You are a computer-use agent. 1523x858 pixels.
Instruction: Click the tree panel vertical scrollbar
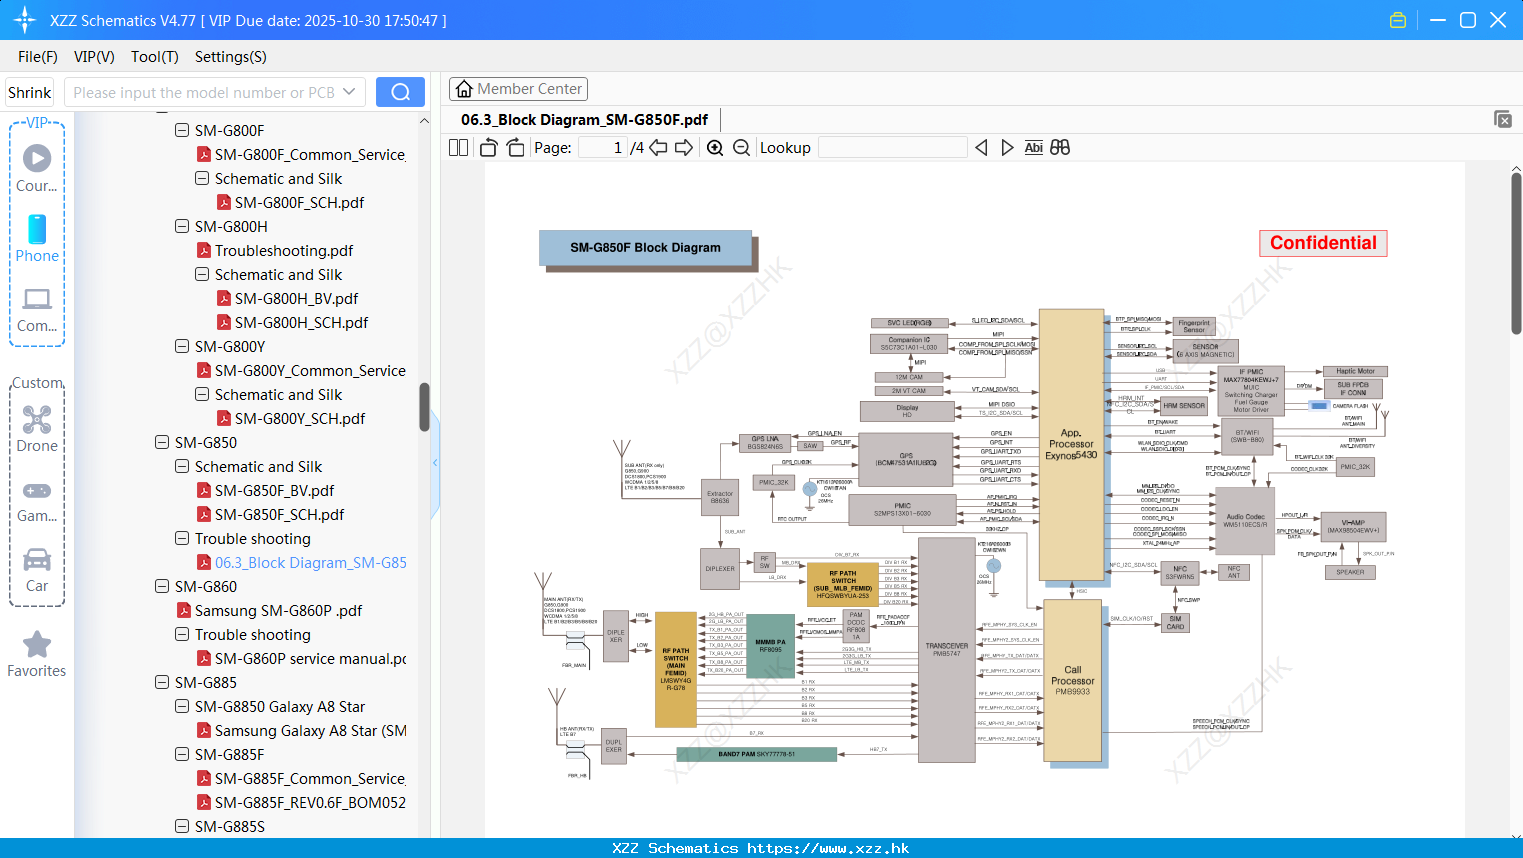(424, 405)
